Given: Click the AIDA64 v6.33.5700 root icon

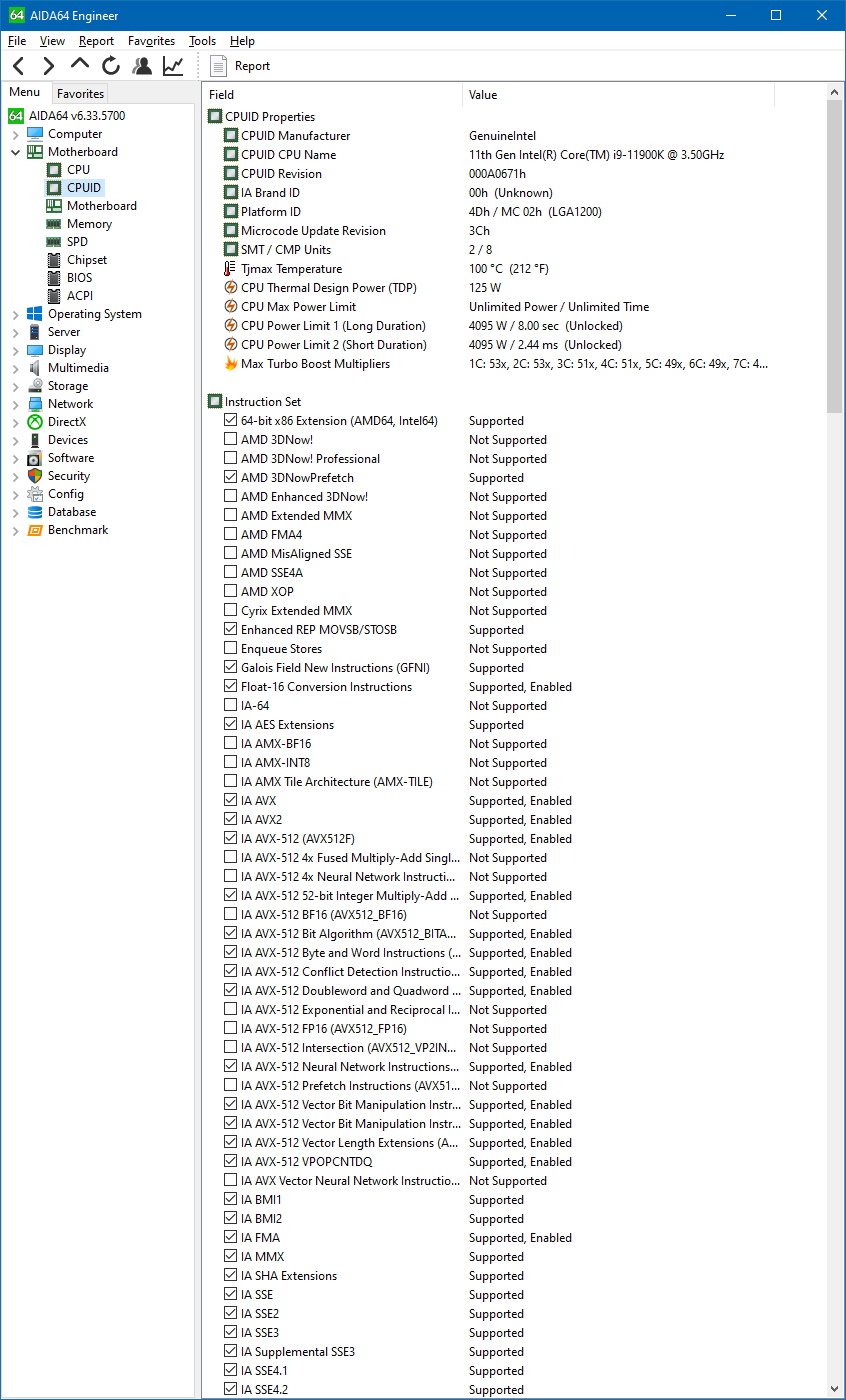Looking at the screenshot, I should point(16,116).
